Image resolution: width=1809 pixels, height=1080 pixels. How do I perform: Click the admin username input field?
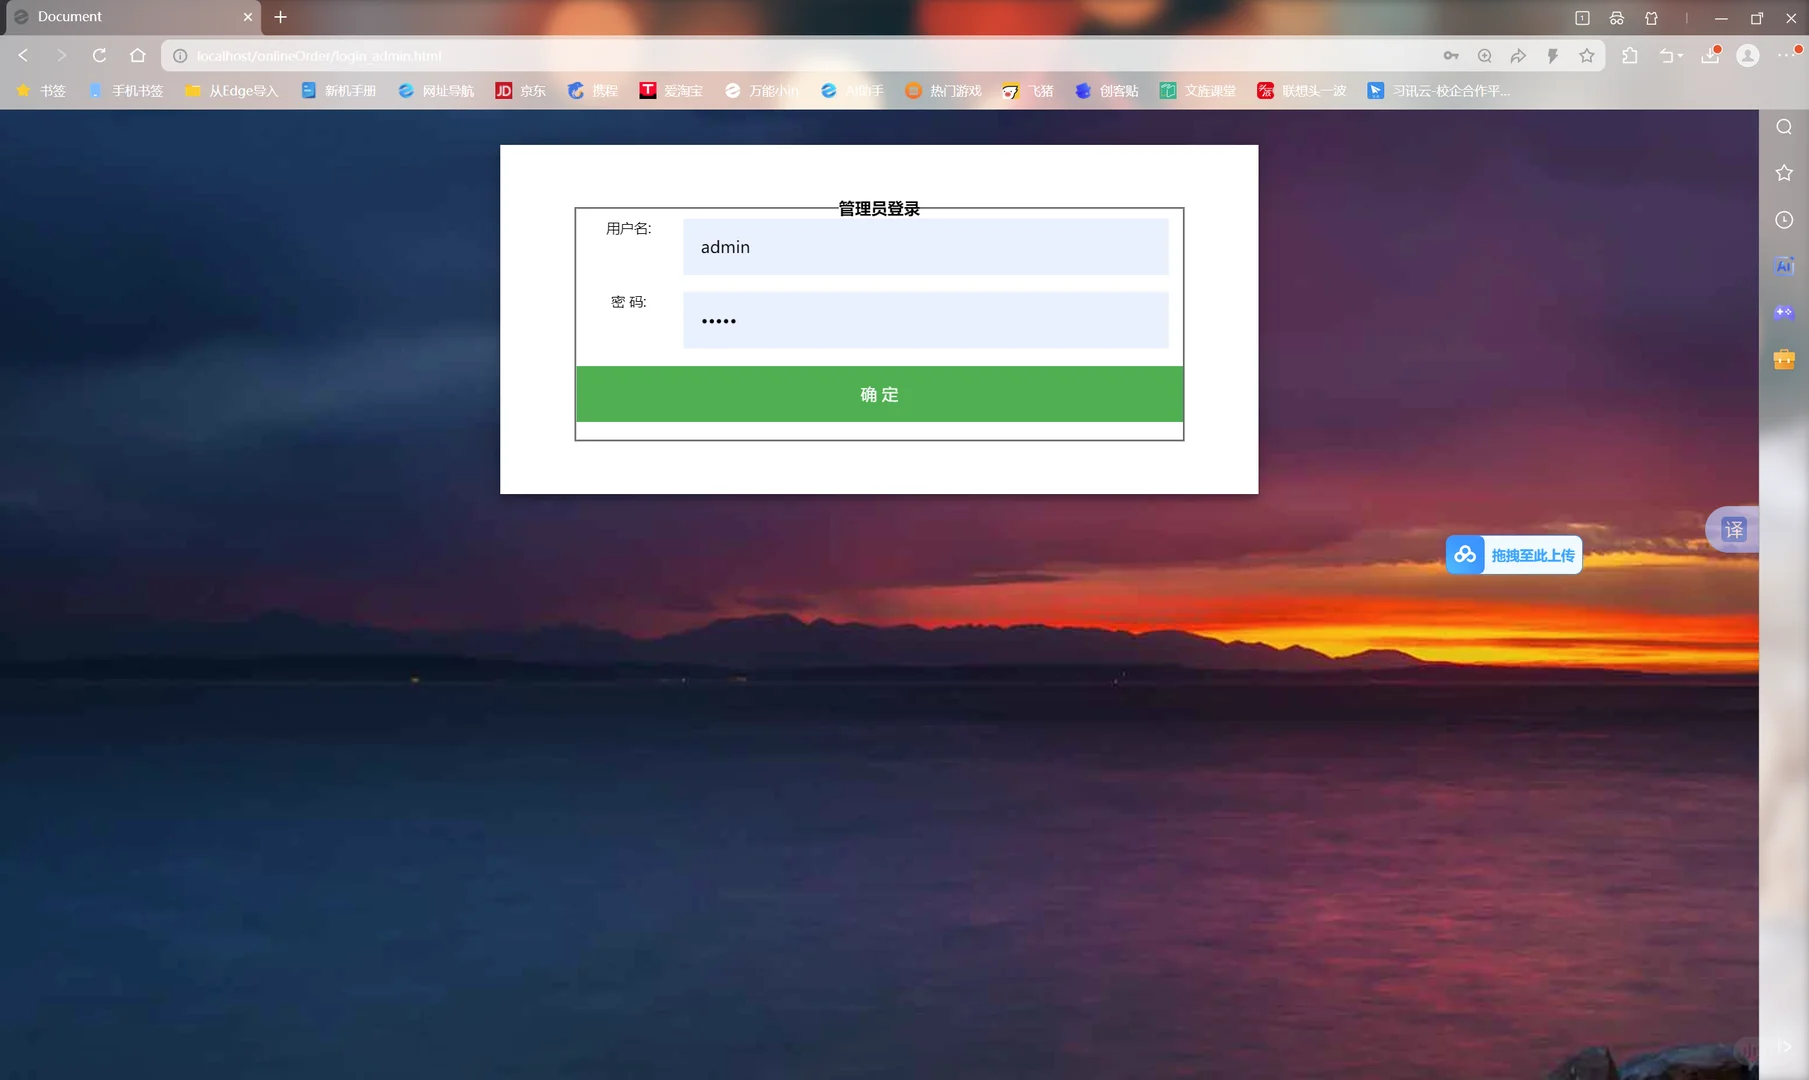(x=924, y=247)
